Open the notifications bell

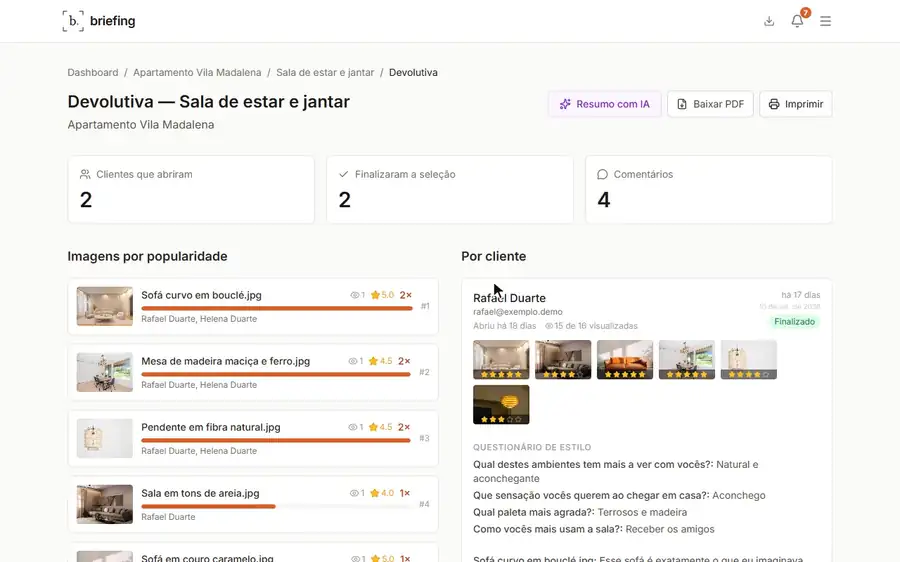(797, 21)
